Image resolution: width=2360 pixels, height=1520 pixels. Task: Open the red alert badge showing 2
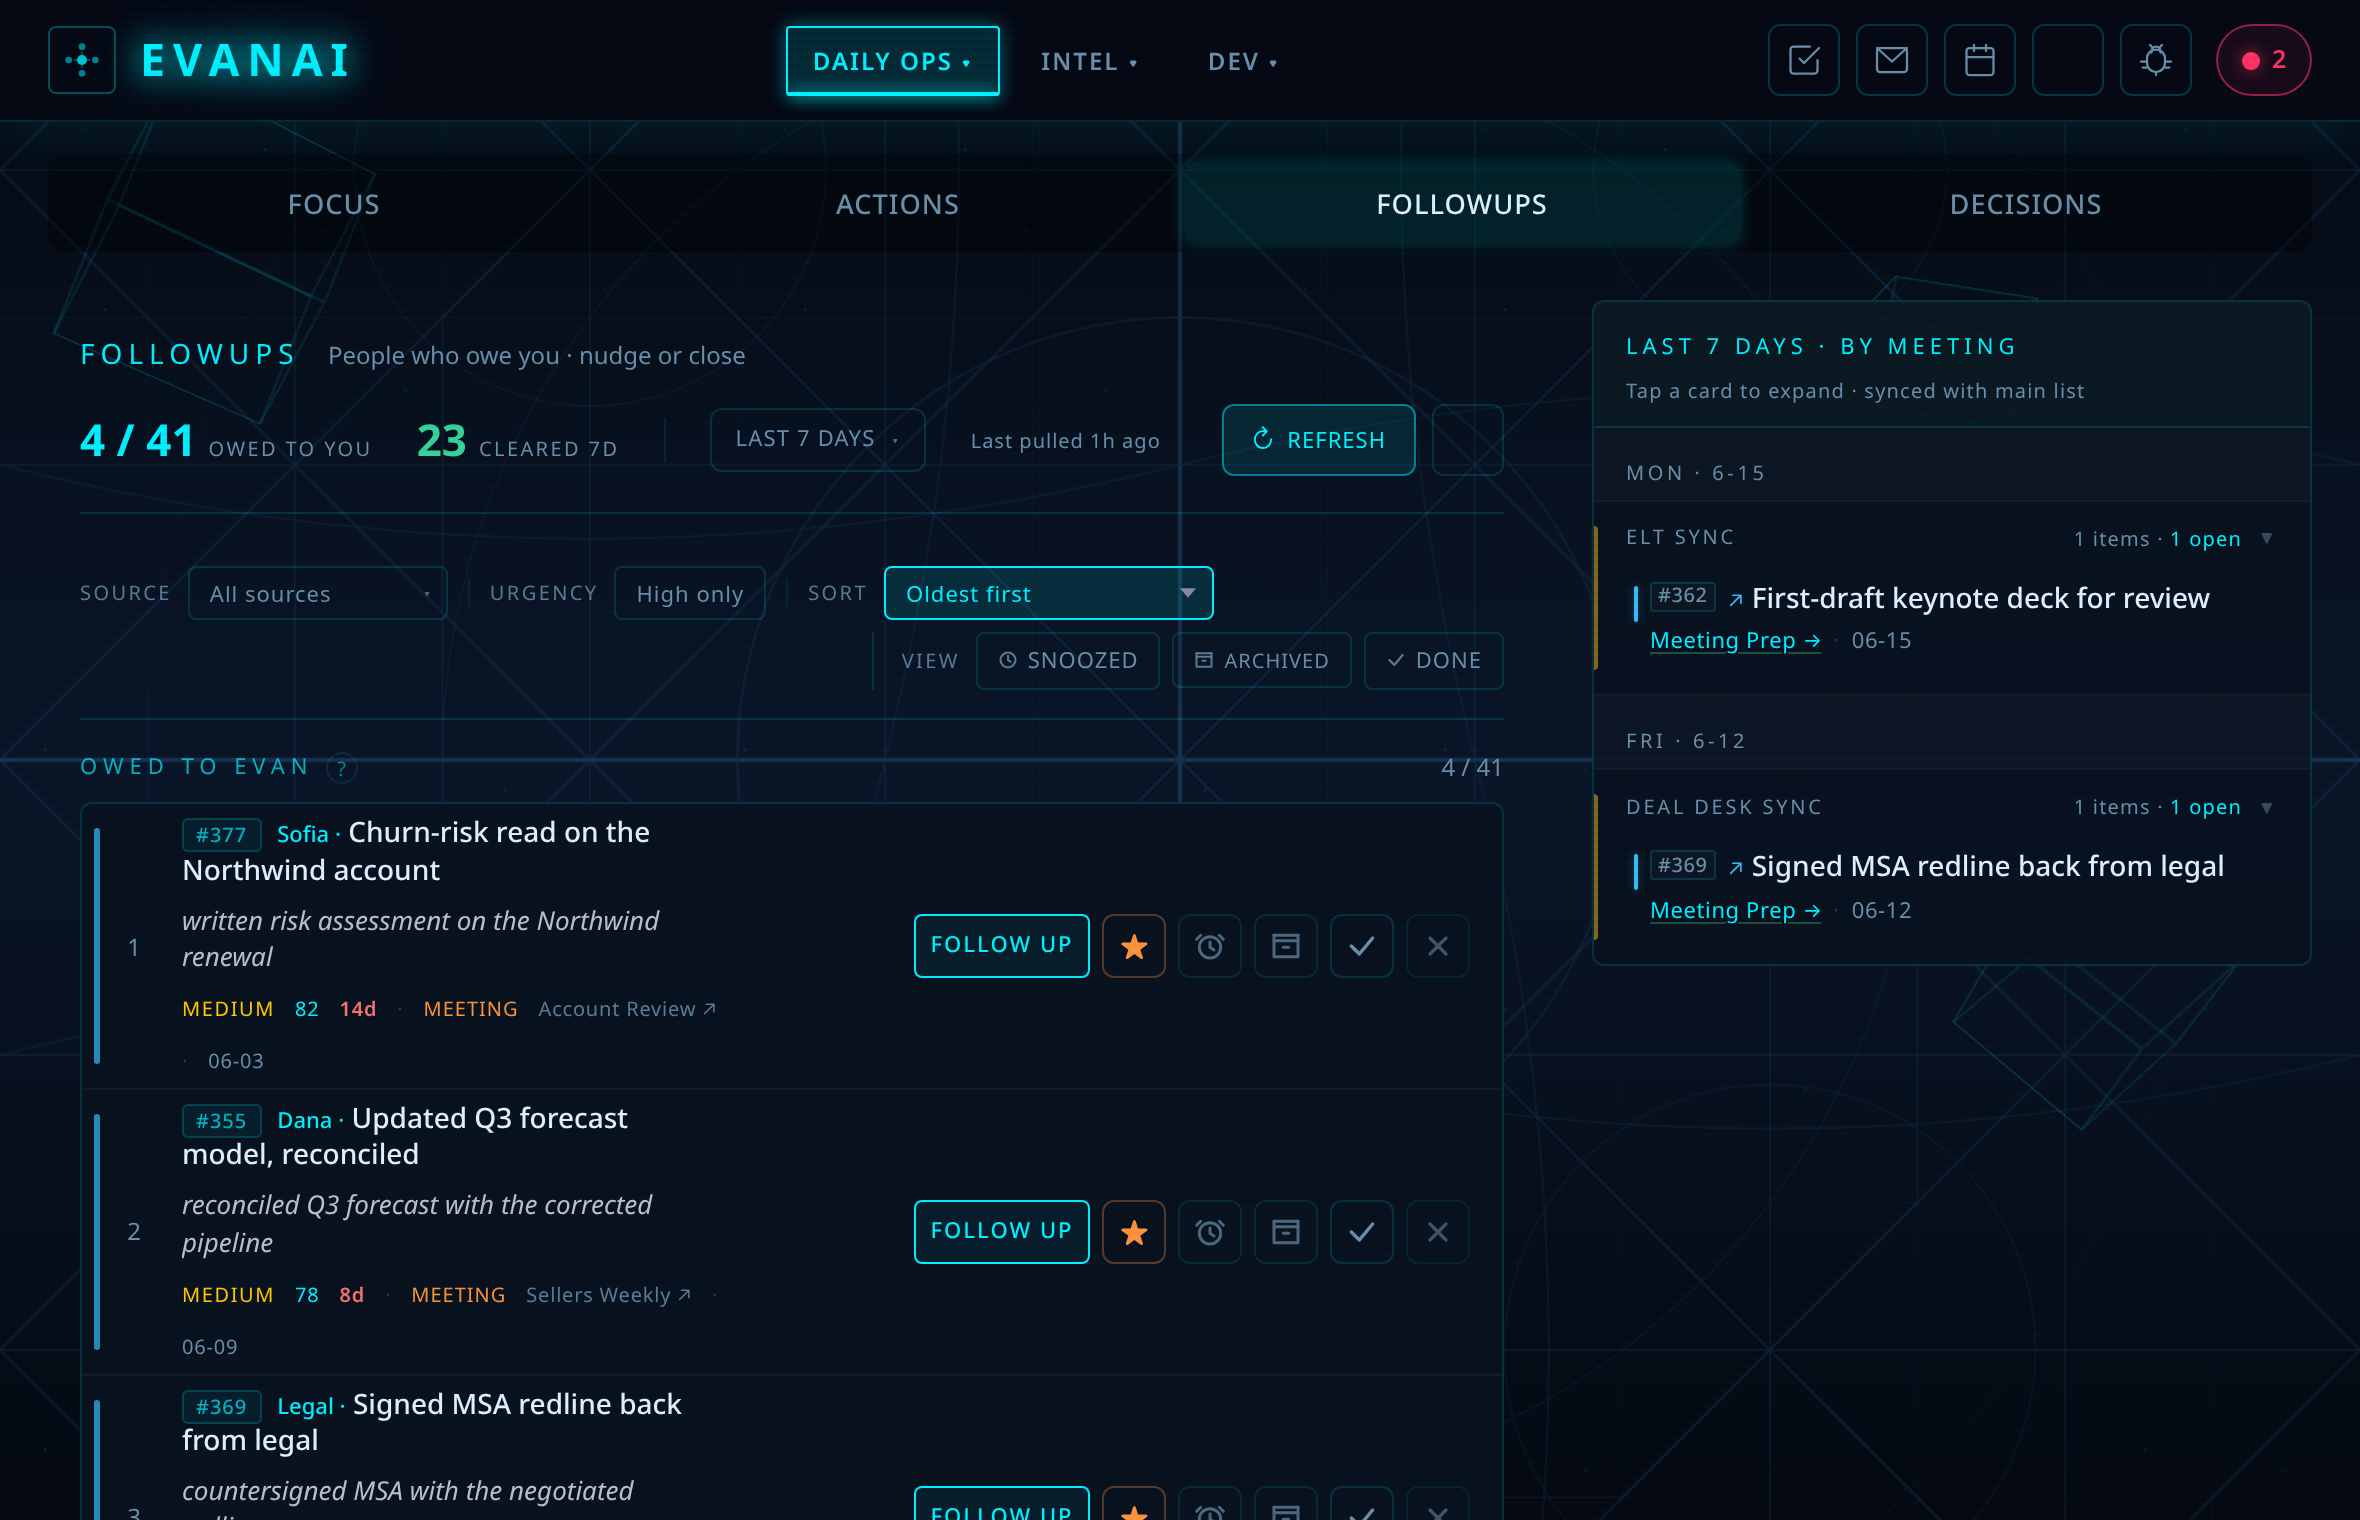pos(2264,60)
